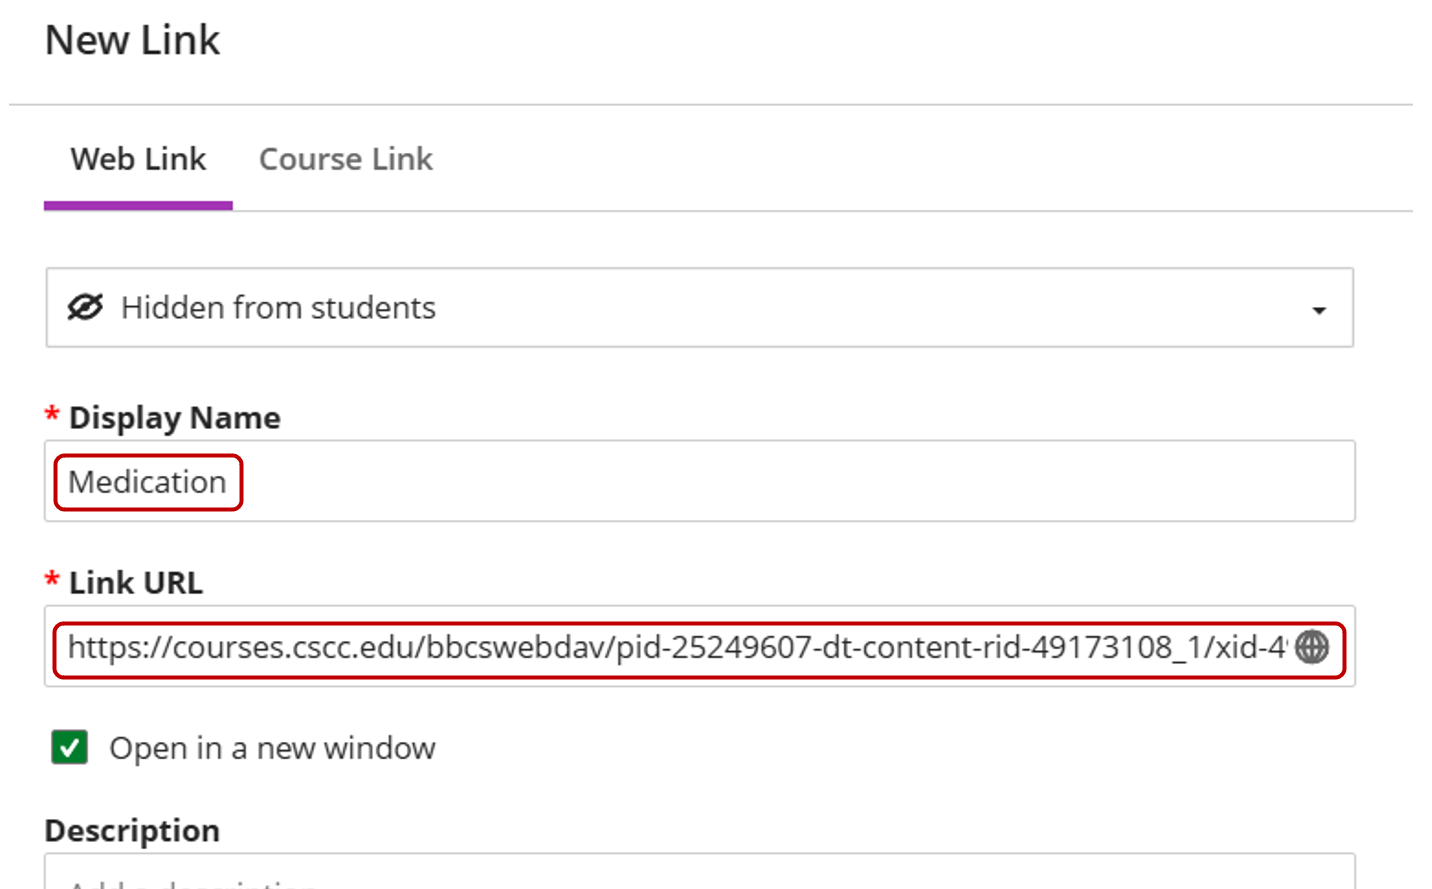1432x889 pixels.
Task: Click the New Link heading
Action: pos(131,39)
